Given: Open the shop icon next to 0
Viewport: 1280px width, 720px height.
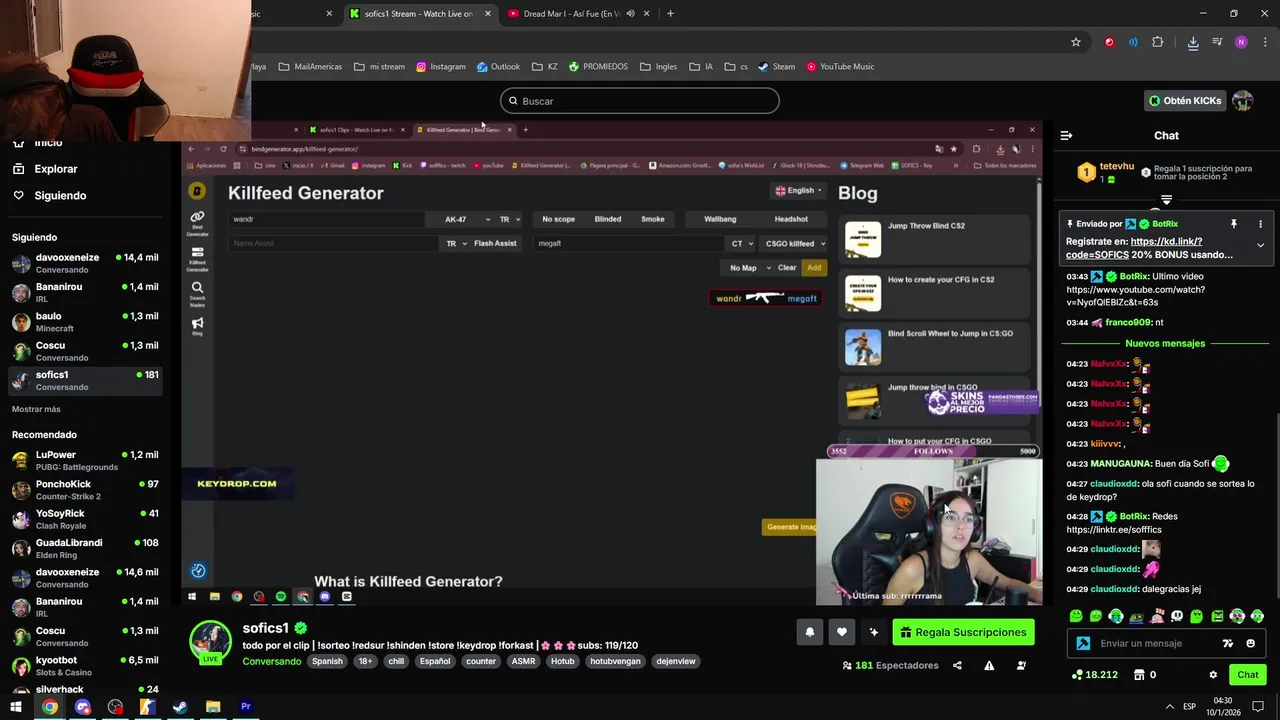Looking at the screenshot, I should [x=1139, y=675].
